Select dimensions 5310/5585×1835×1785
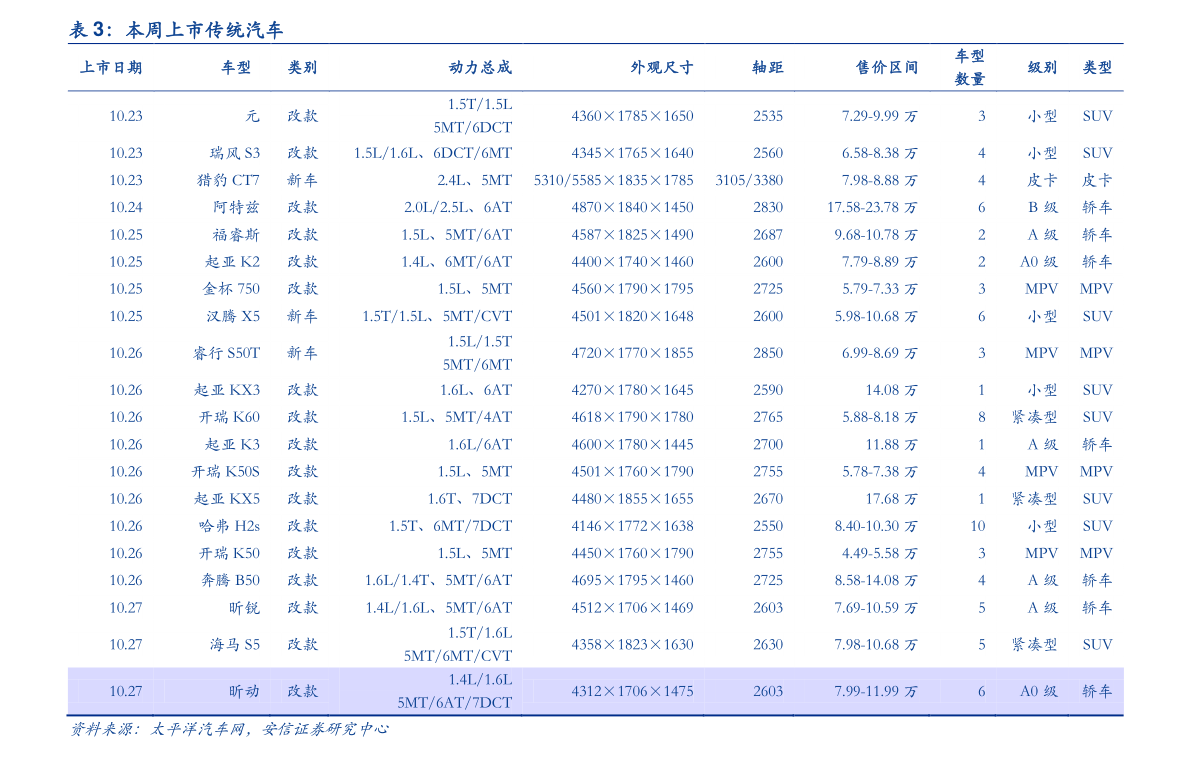The height and width of the screenshot is (757, 1191). [614, 181]
